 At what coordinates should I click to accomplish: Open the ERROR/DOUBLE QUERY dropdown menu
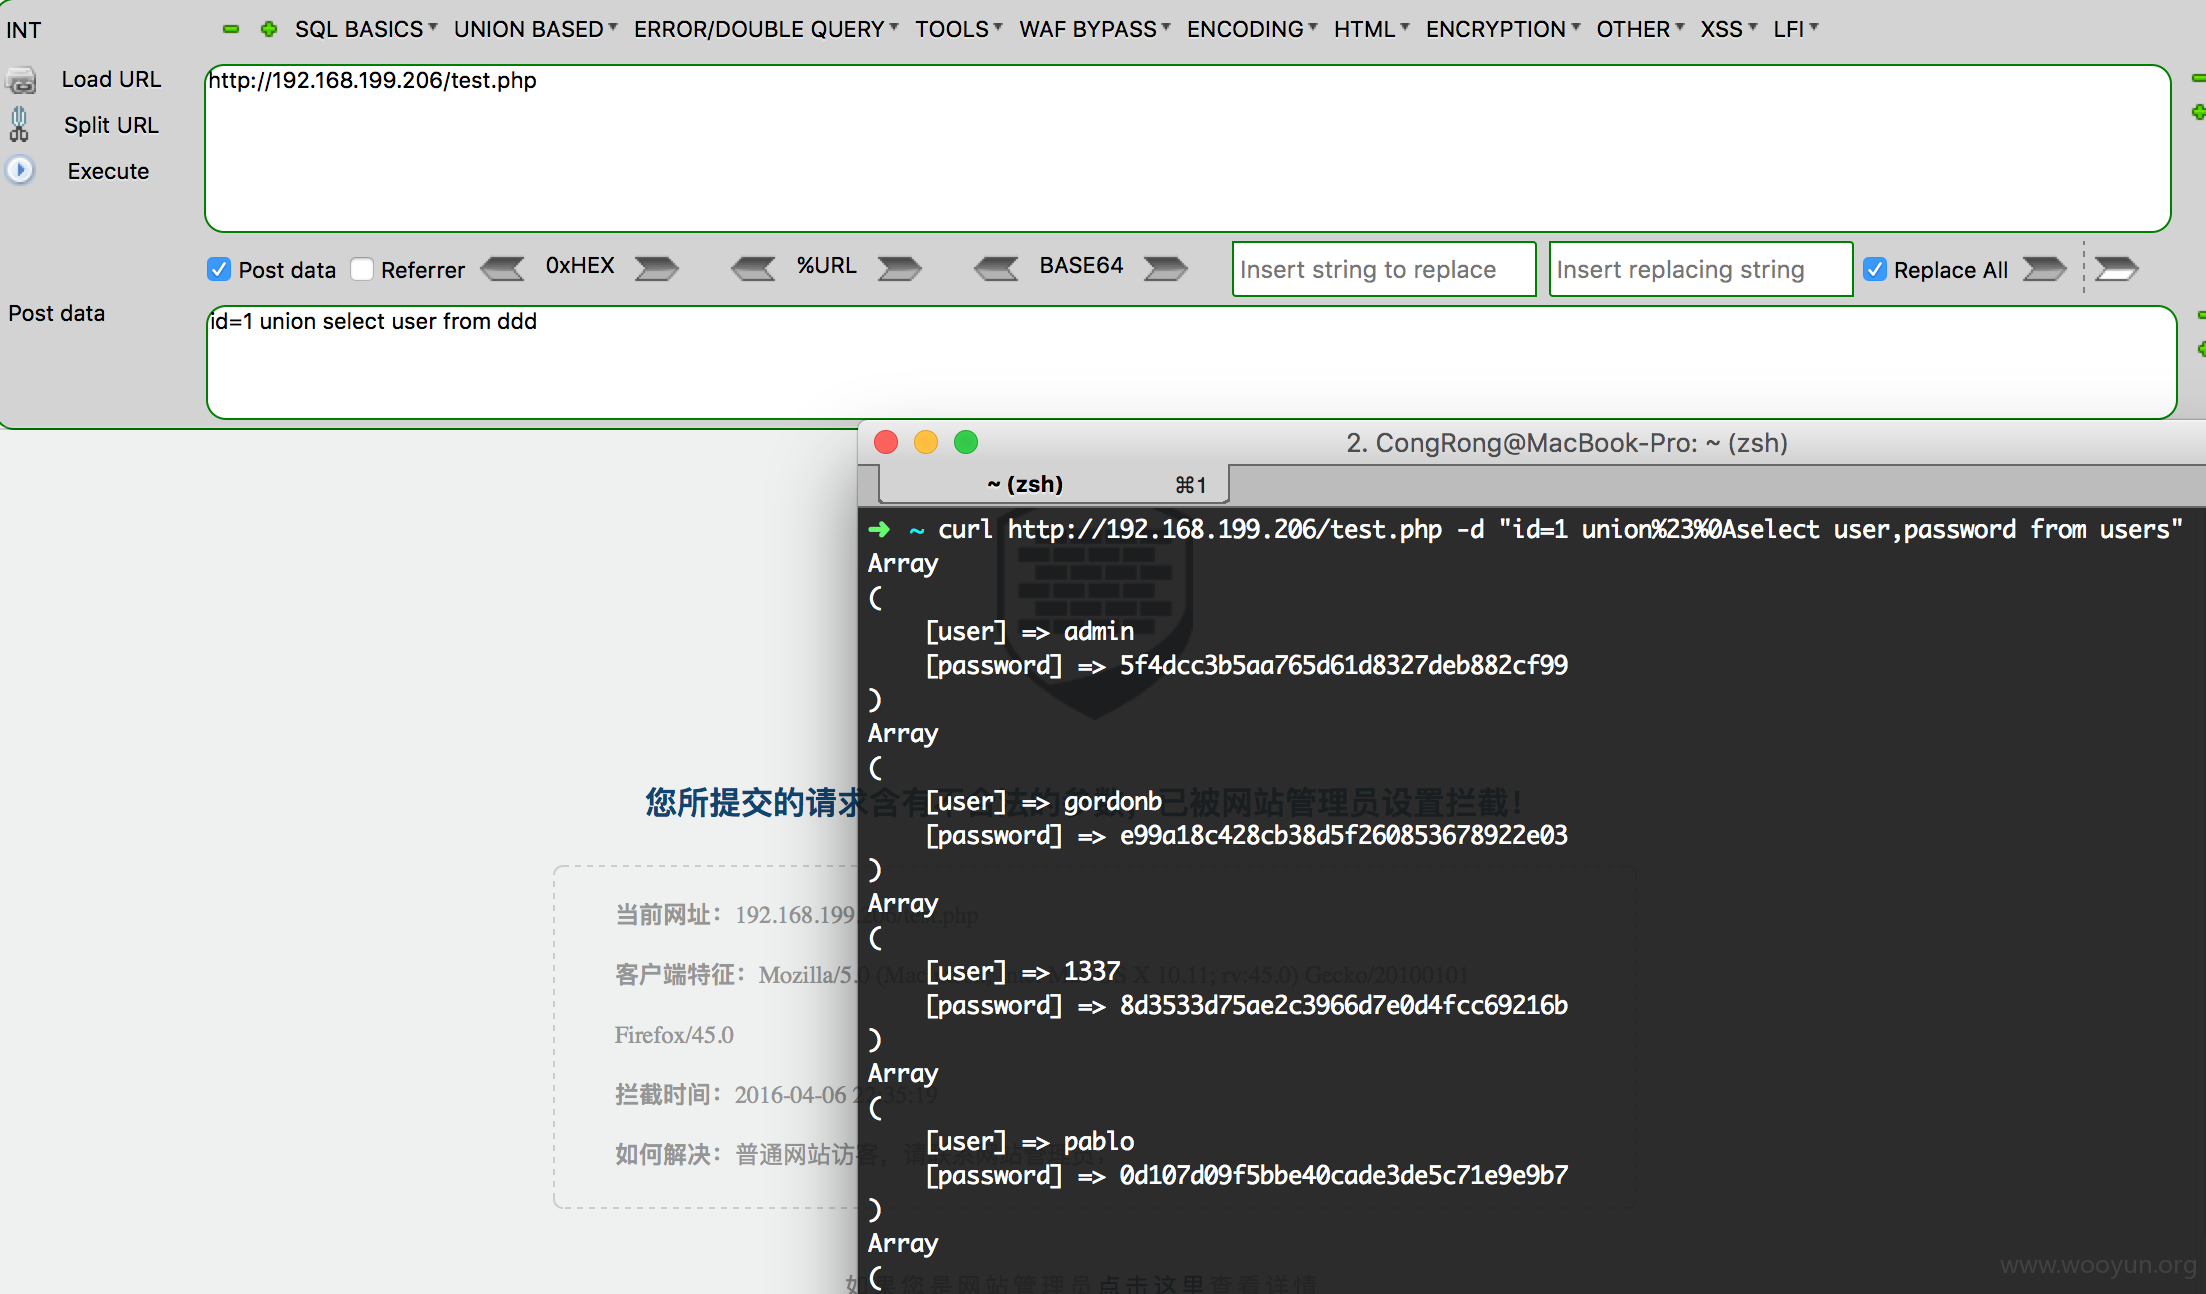point(766,29)
